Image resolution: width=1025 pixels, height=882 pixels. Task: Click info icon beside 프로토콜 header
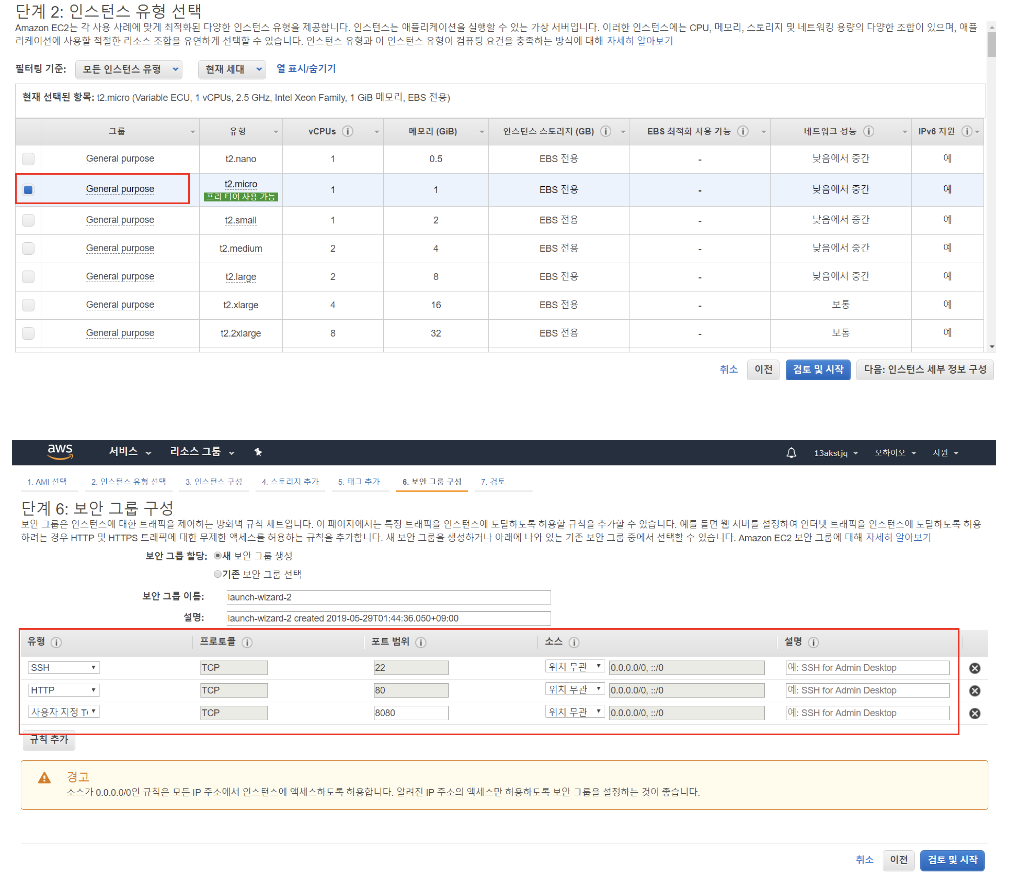pos(247,642)
